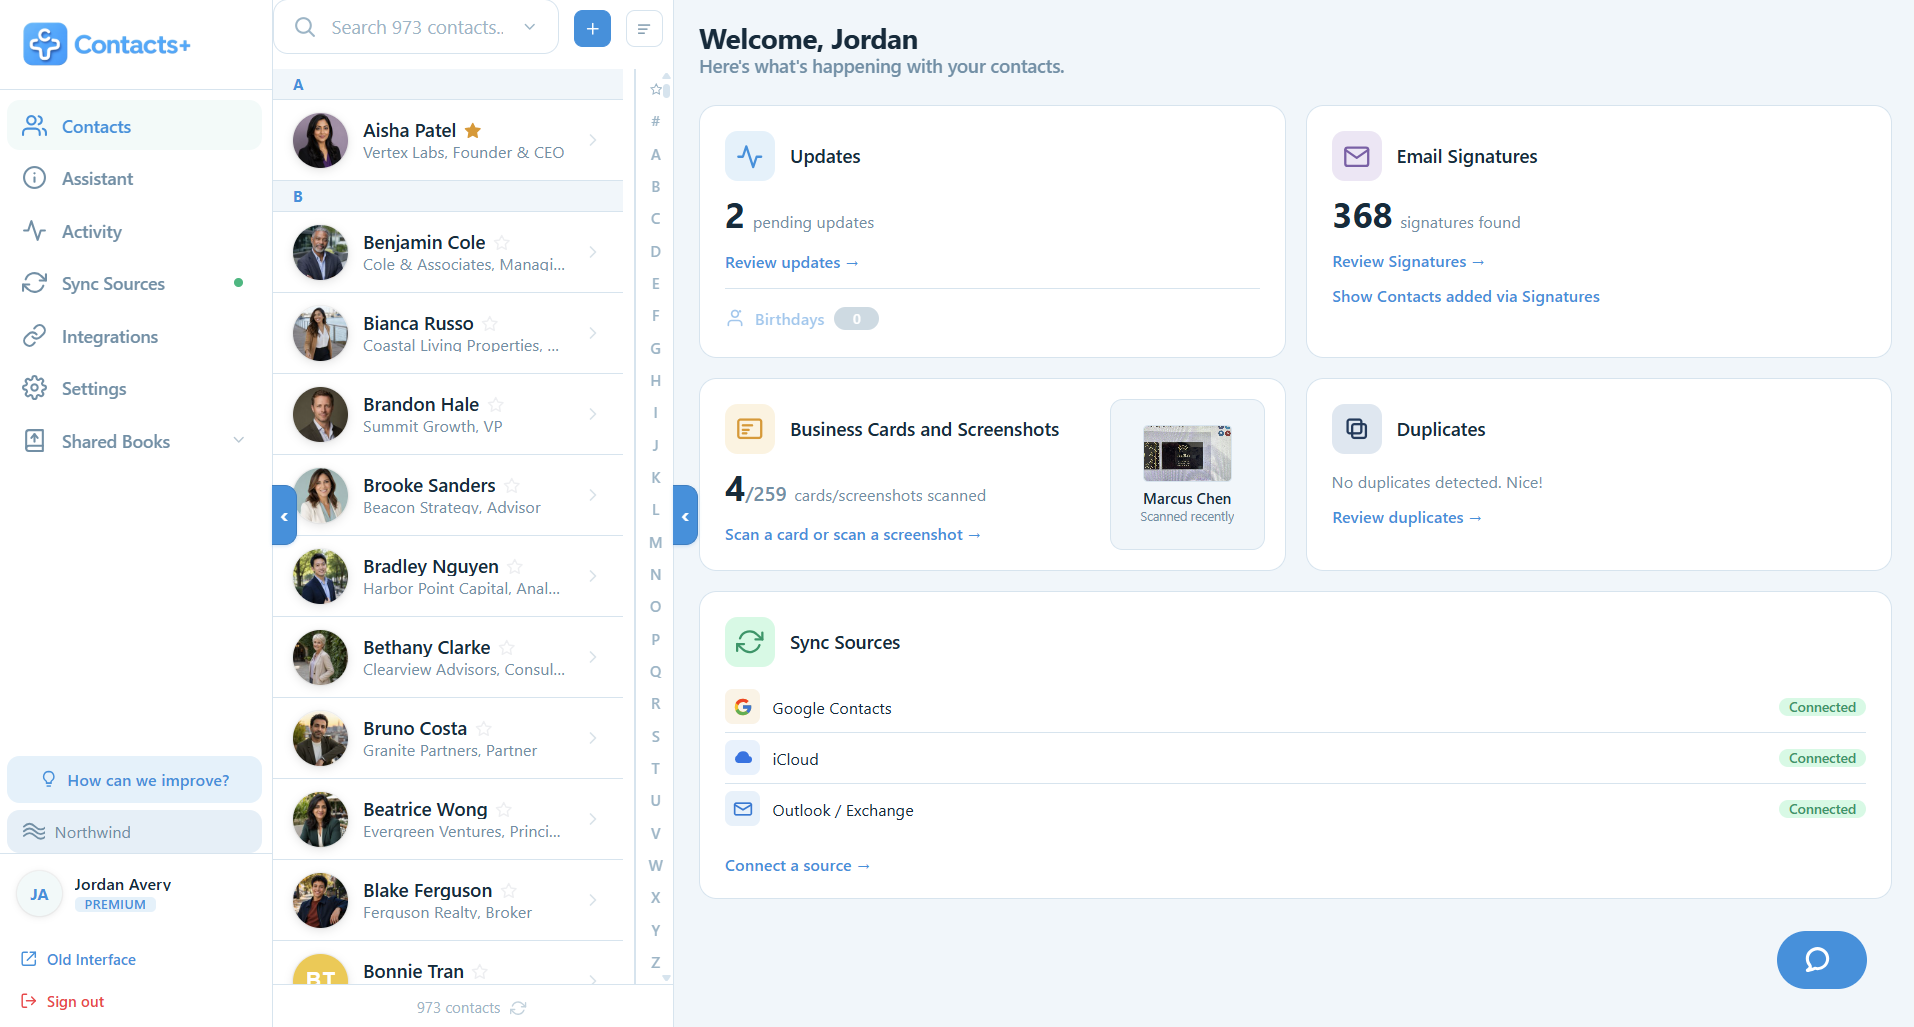Open the Assistant section
The height and width of the screenshot is (1027, 1914).
[134, 178]
